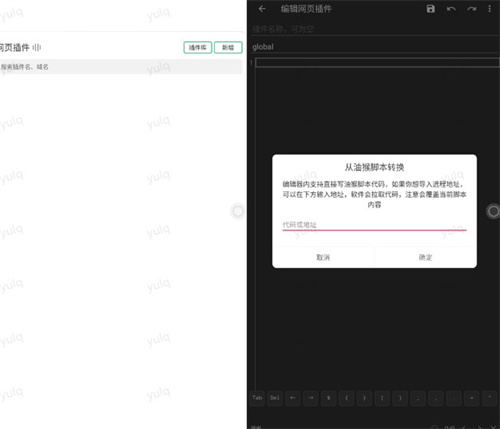Focus the 搜索插件名、域名 search box
The width and height of the screenshot is (500, 429).
tap(121, 67)
